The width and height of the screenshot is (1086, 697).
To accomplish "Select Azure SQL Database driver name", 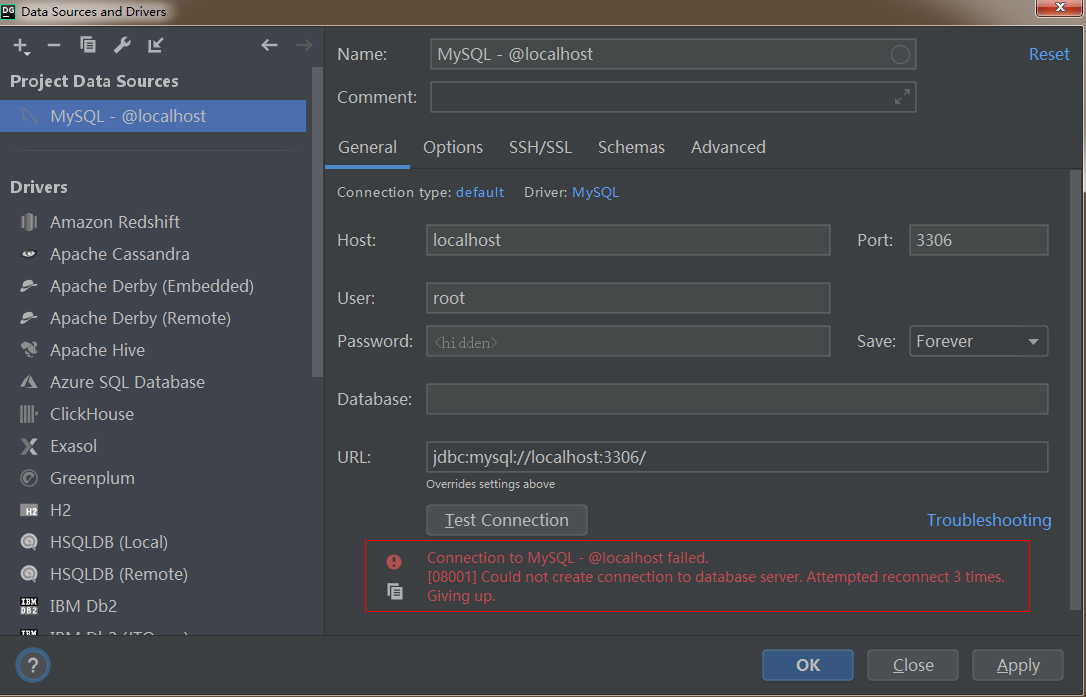I will [x=127, y=382].
